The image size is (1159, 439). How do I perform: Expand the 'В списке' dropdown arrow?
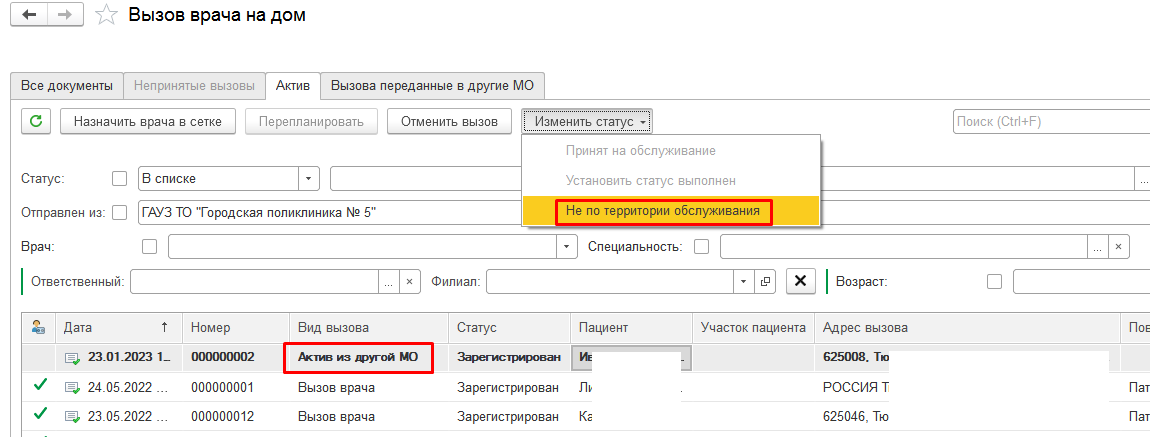point(309,179)
